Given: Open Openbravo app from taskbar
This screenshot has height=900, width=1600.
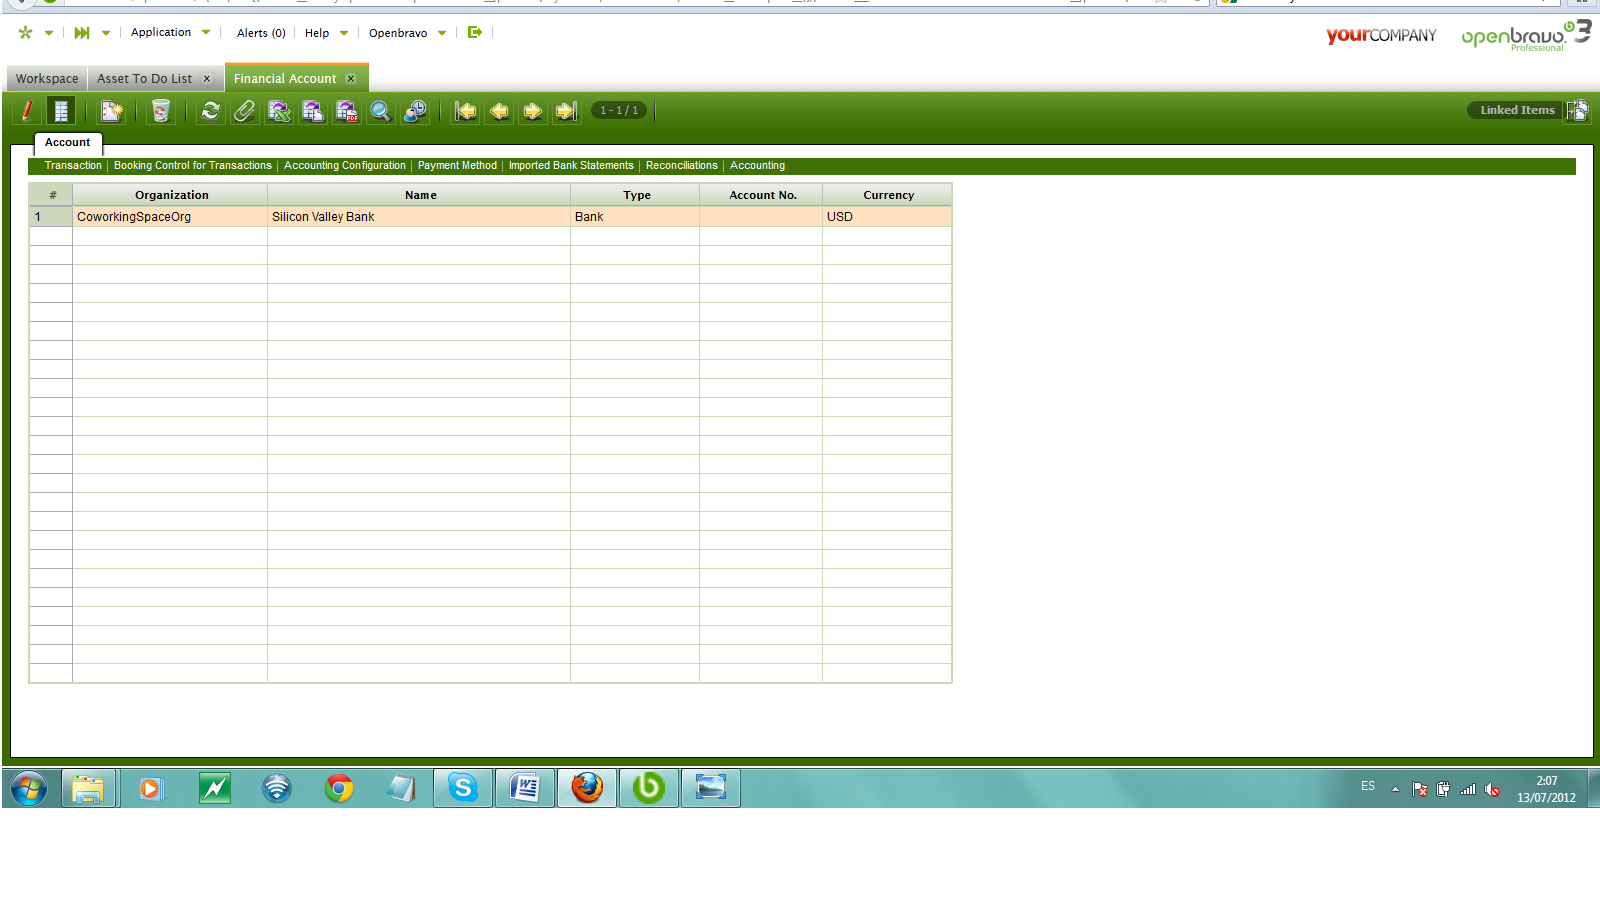Looking at the screenshot, I should coord(649,788).
